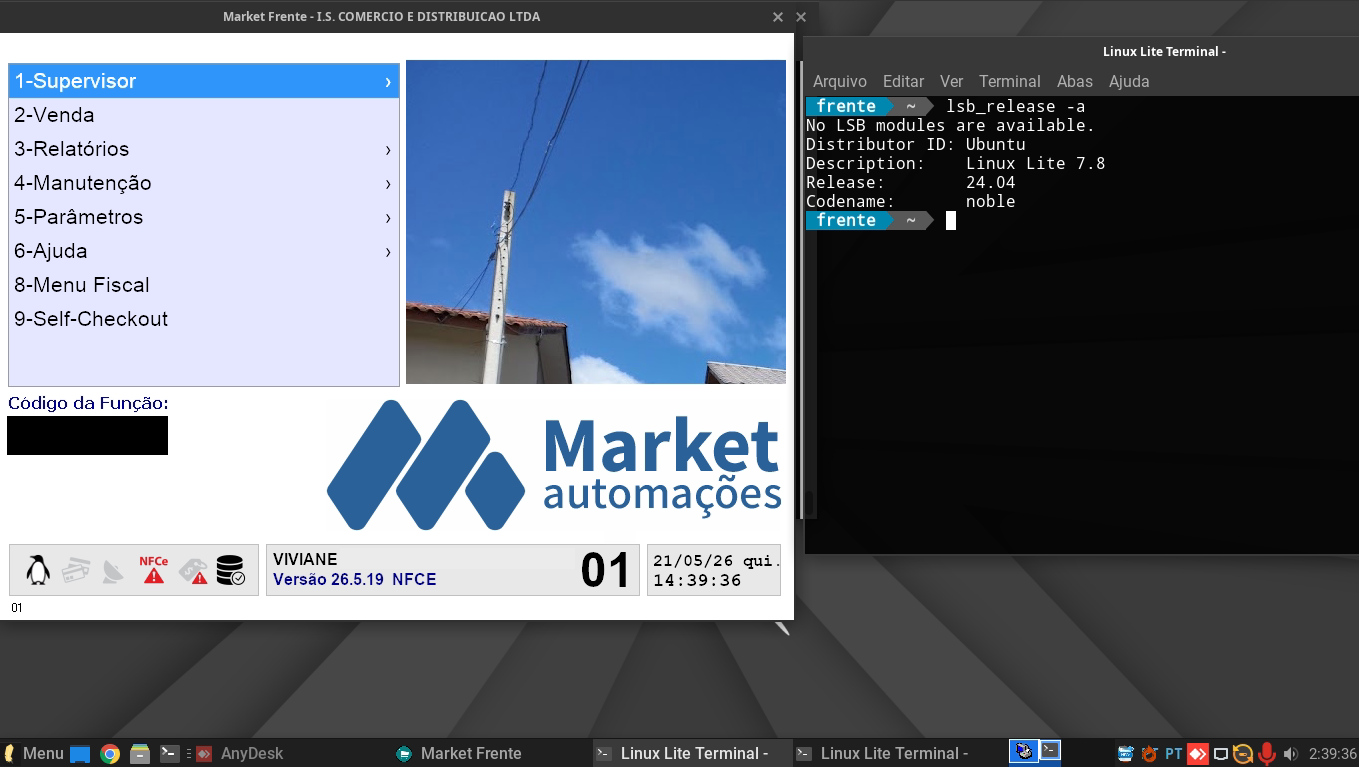
Task: Click the date '21/05/26 qui.'
Action: (x=716, y=561)
